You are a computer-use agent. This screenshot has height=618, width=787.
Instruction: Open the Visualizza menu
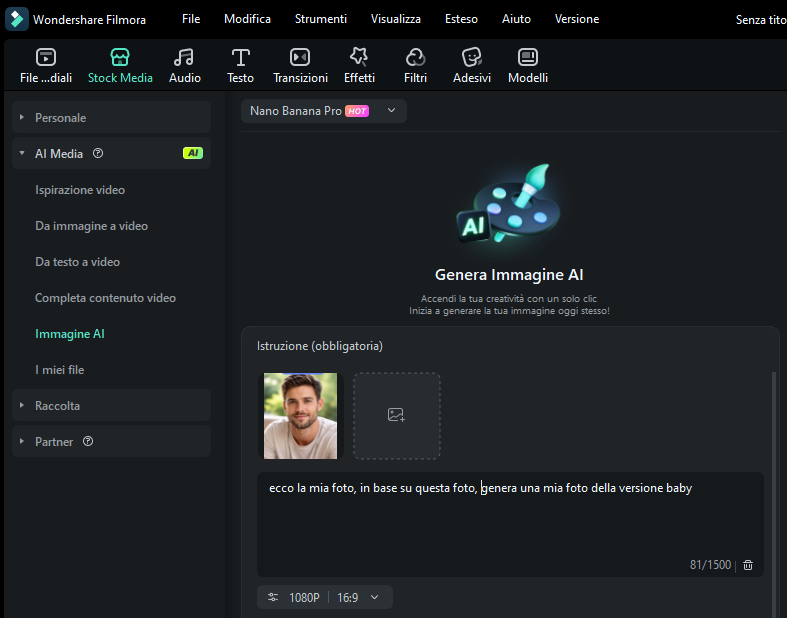(395, 19)
